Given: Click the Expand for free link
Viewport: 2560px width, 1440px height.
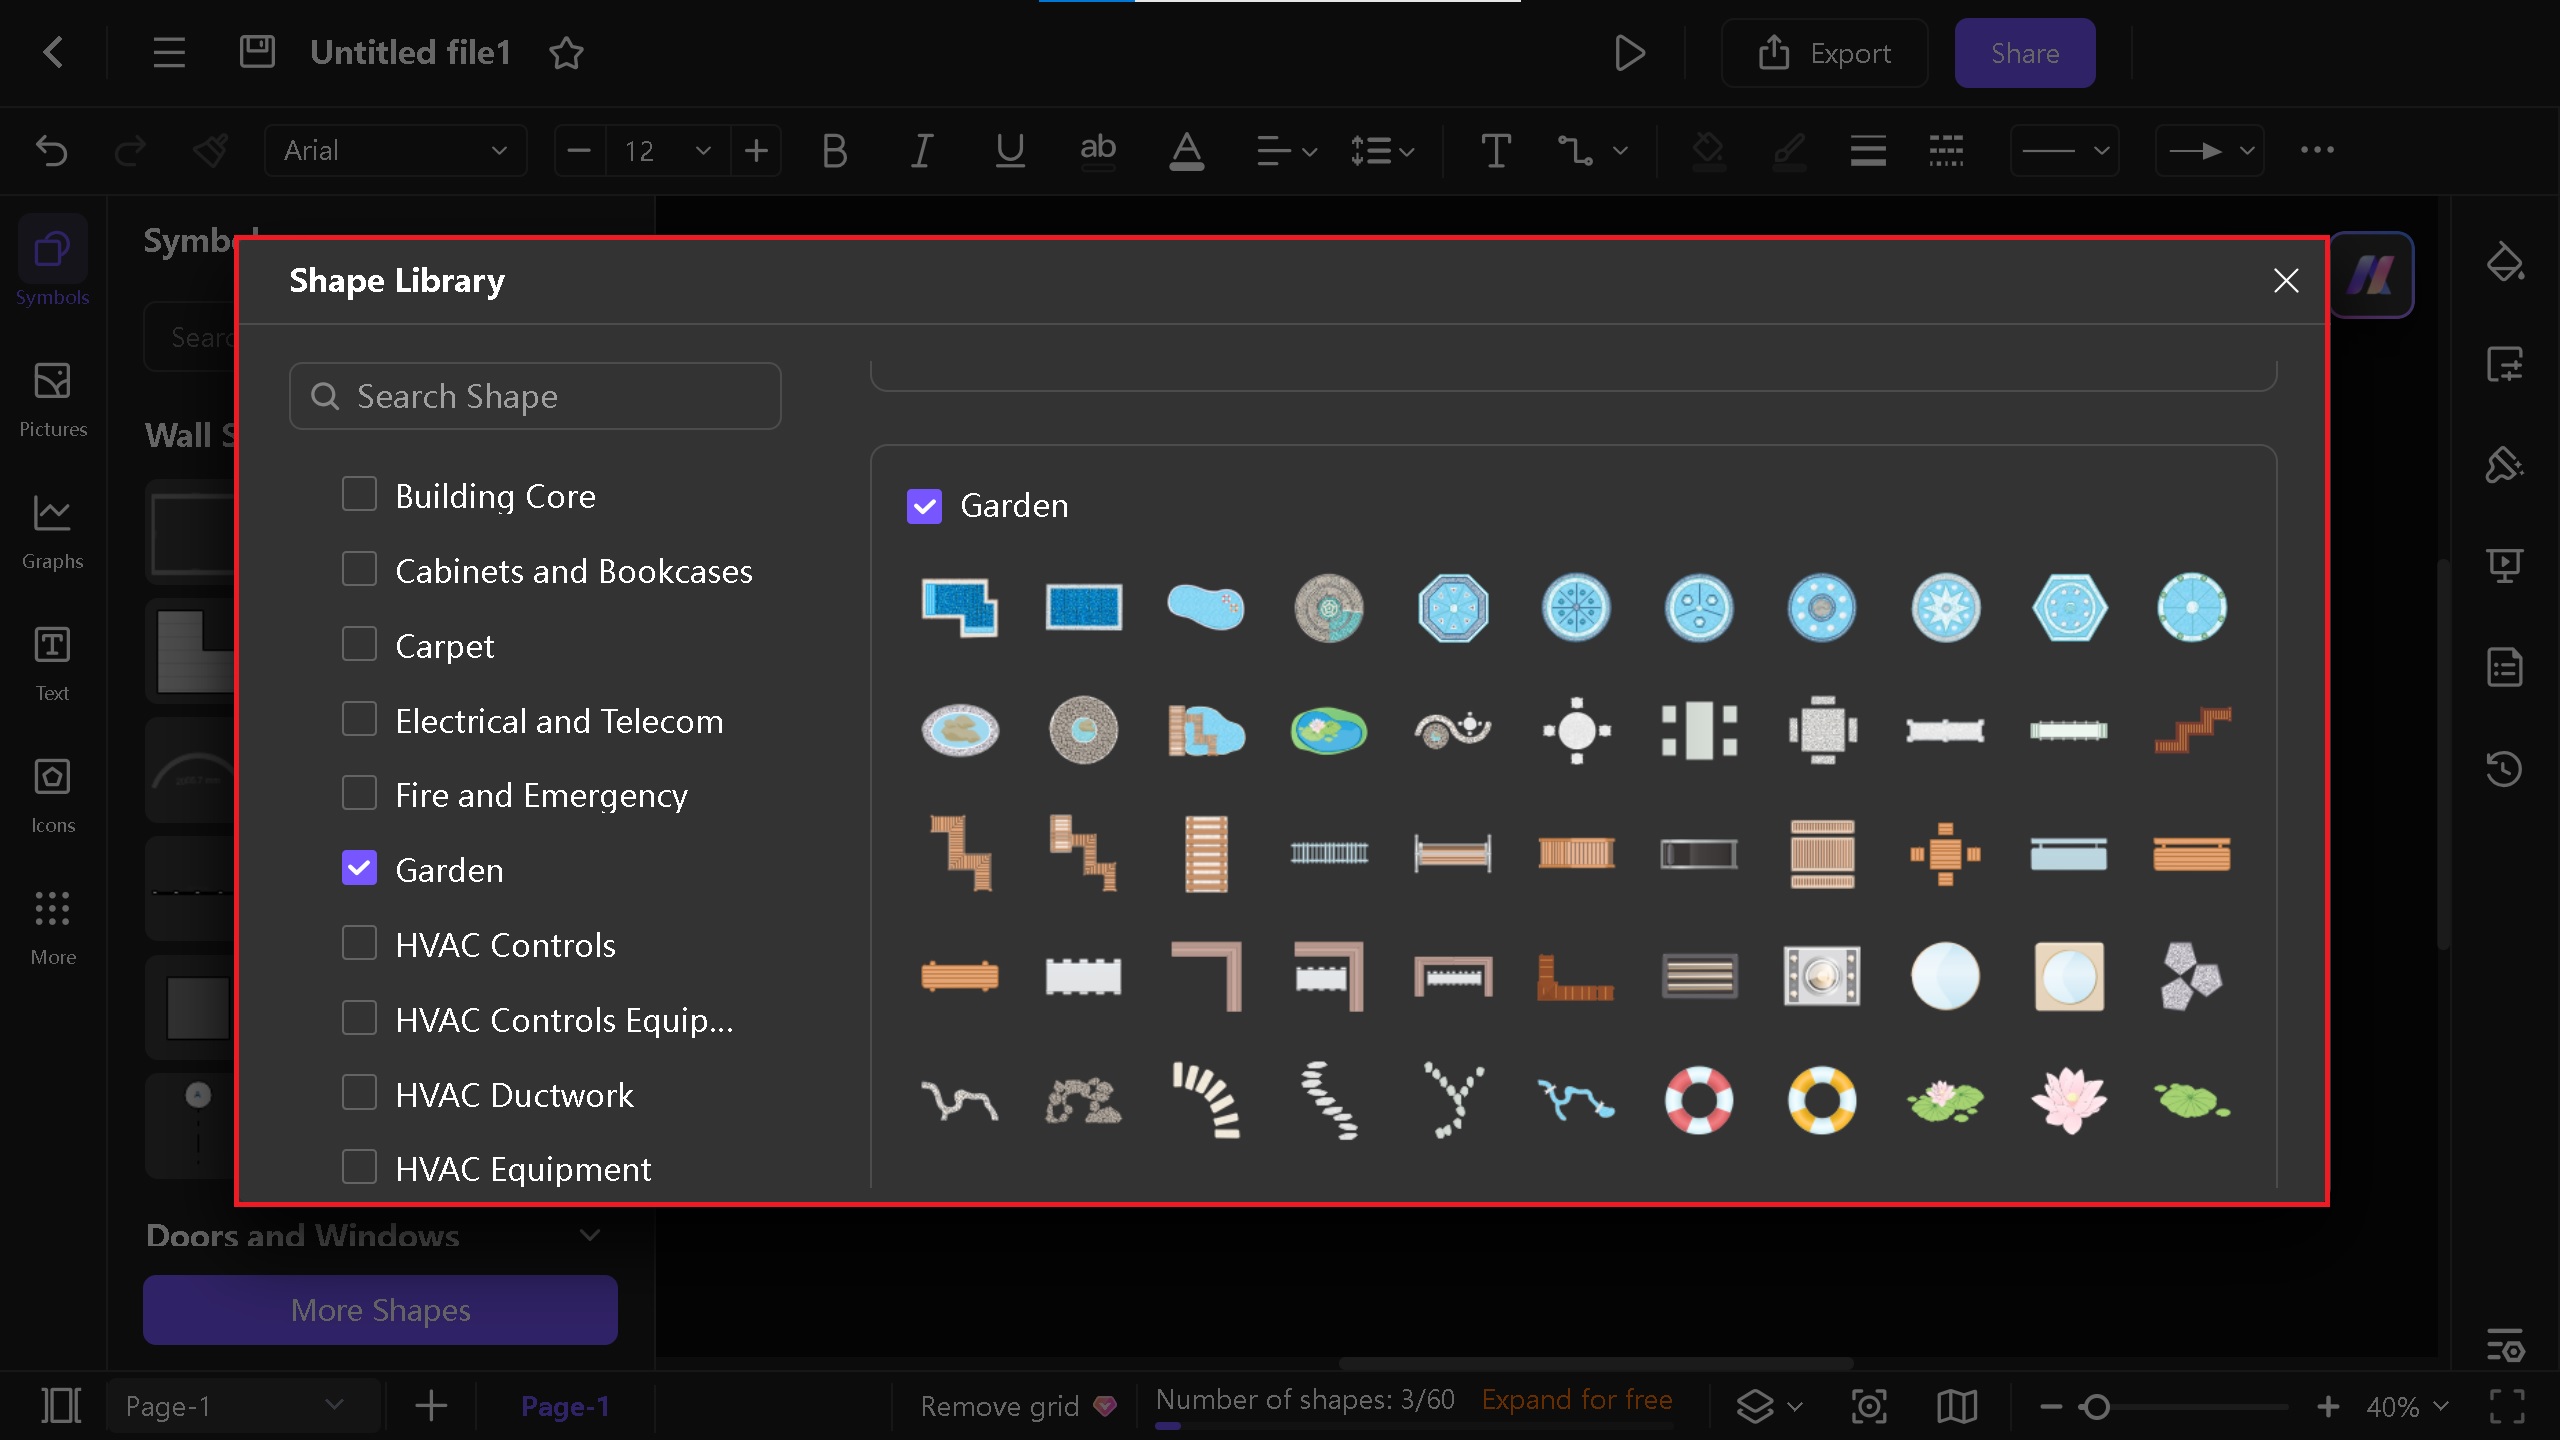Looking at the screenshot, I should [x=1577, y=1399].
